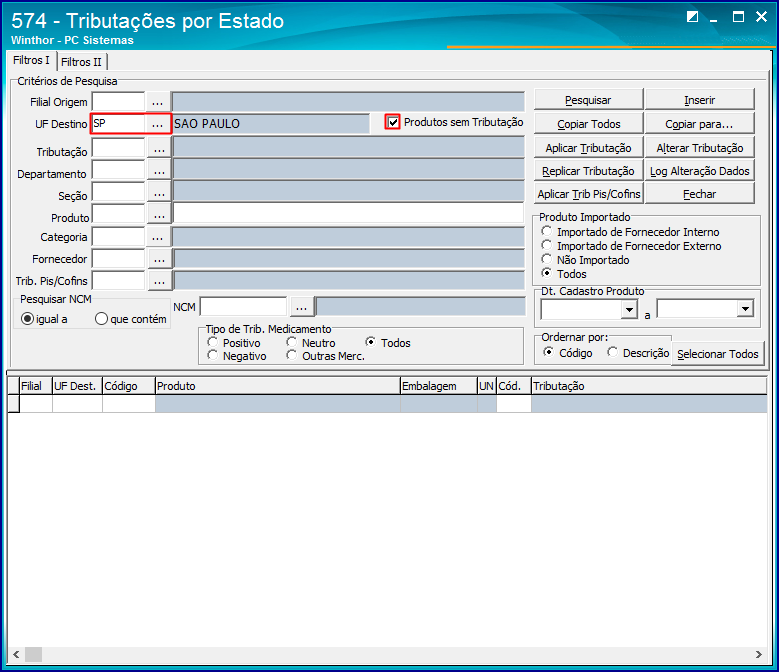Open Departamento lookup ellipsis button

point(159,171)
